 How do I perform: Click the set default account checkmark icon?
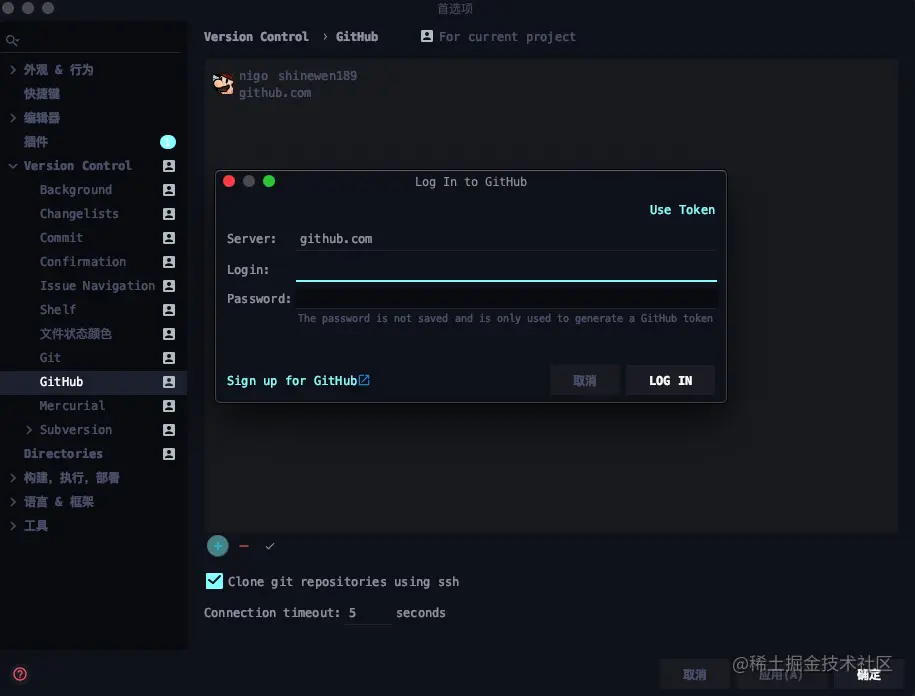(x=270, y=546)
